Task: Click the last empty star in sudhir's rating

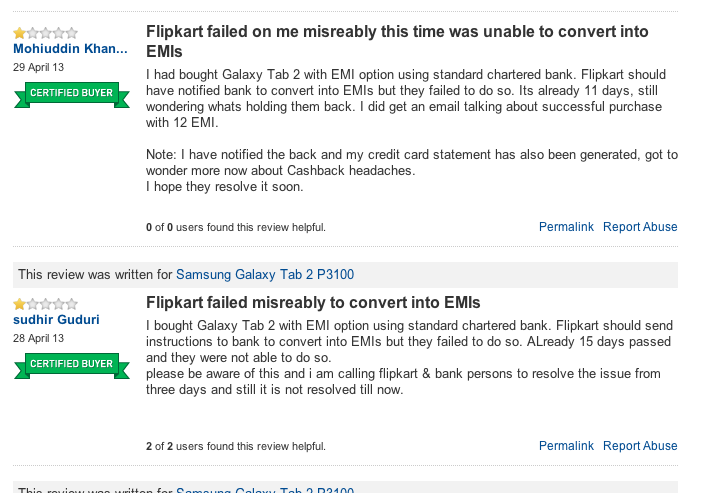Action: 72,304
